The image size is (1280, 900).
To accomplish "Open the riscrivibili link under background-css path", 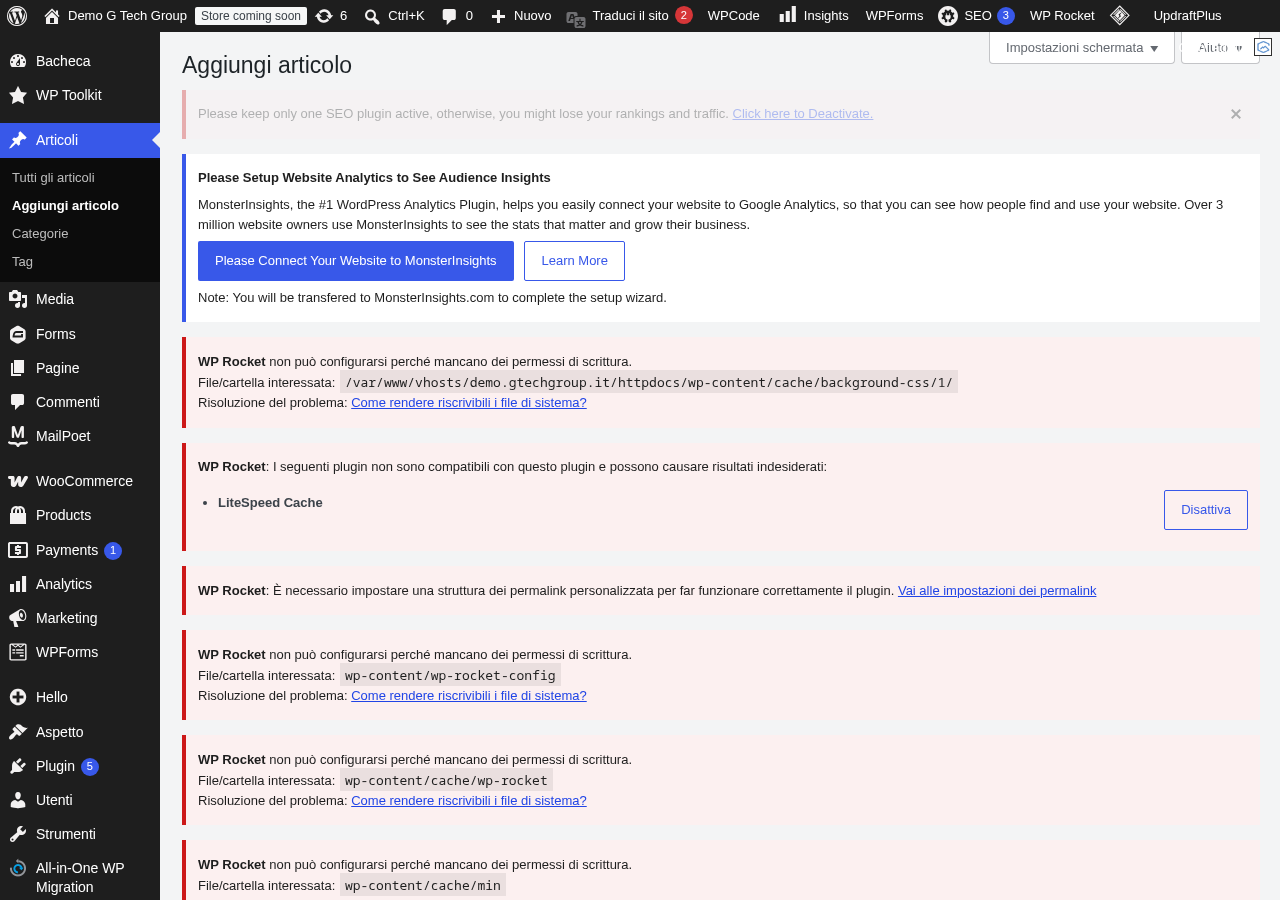I will 469,403.
